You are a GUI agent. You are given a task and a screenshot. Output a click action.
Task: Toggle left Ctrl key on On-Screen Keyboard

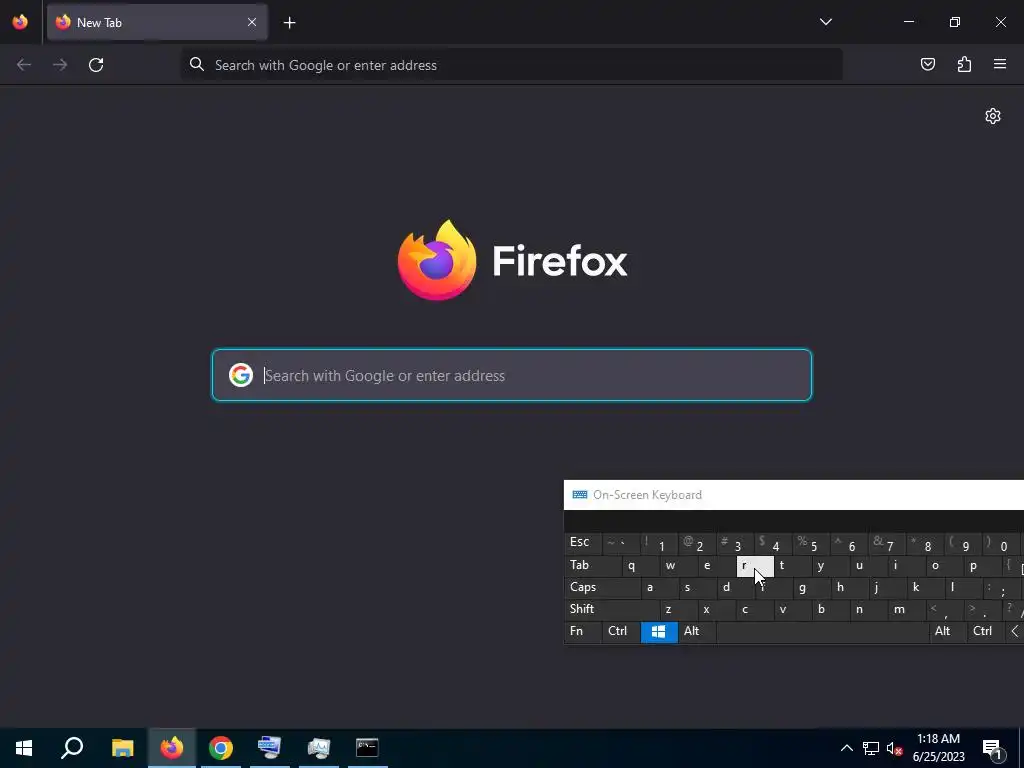(621, 632)
